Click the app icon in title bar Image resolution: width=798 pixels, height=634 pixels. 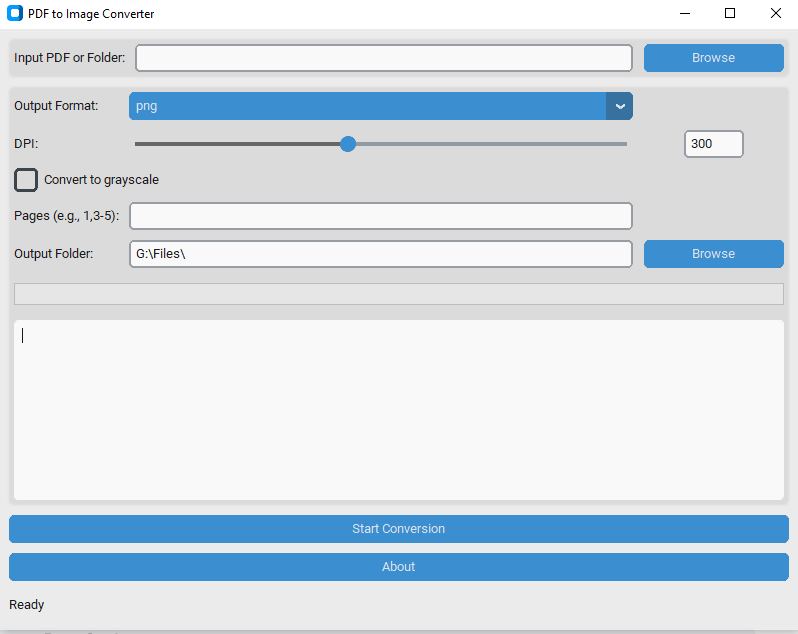coord(15,13)
